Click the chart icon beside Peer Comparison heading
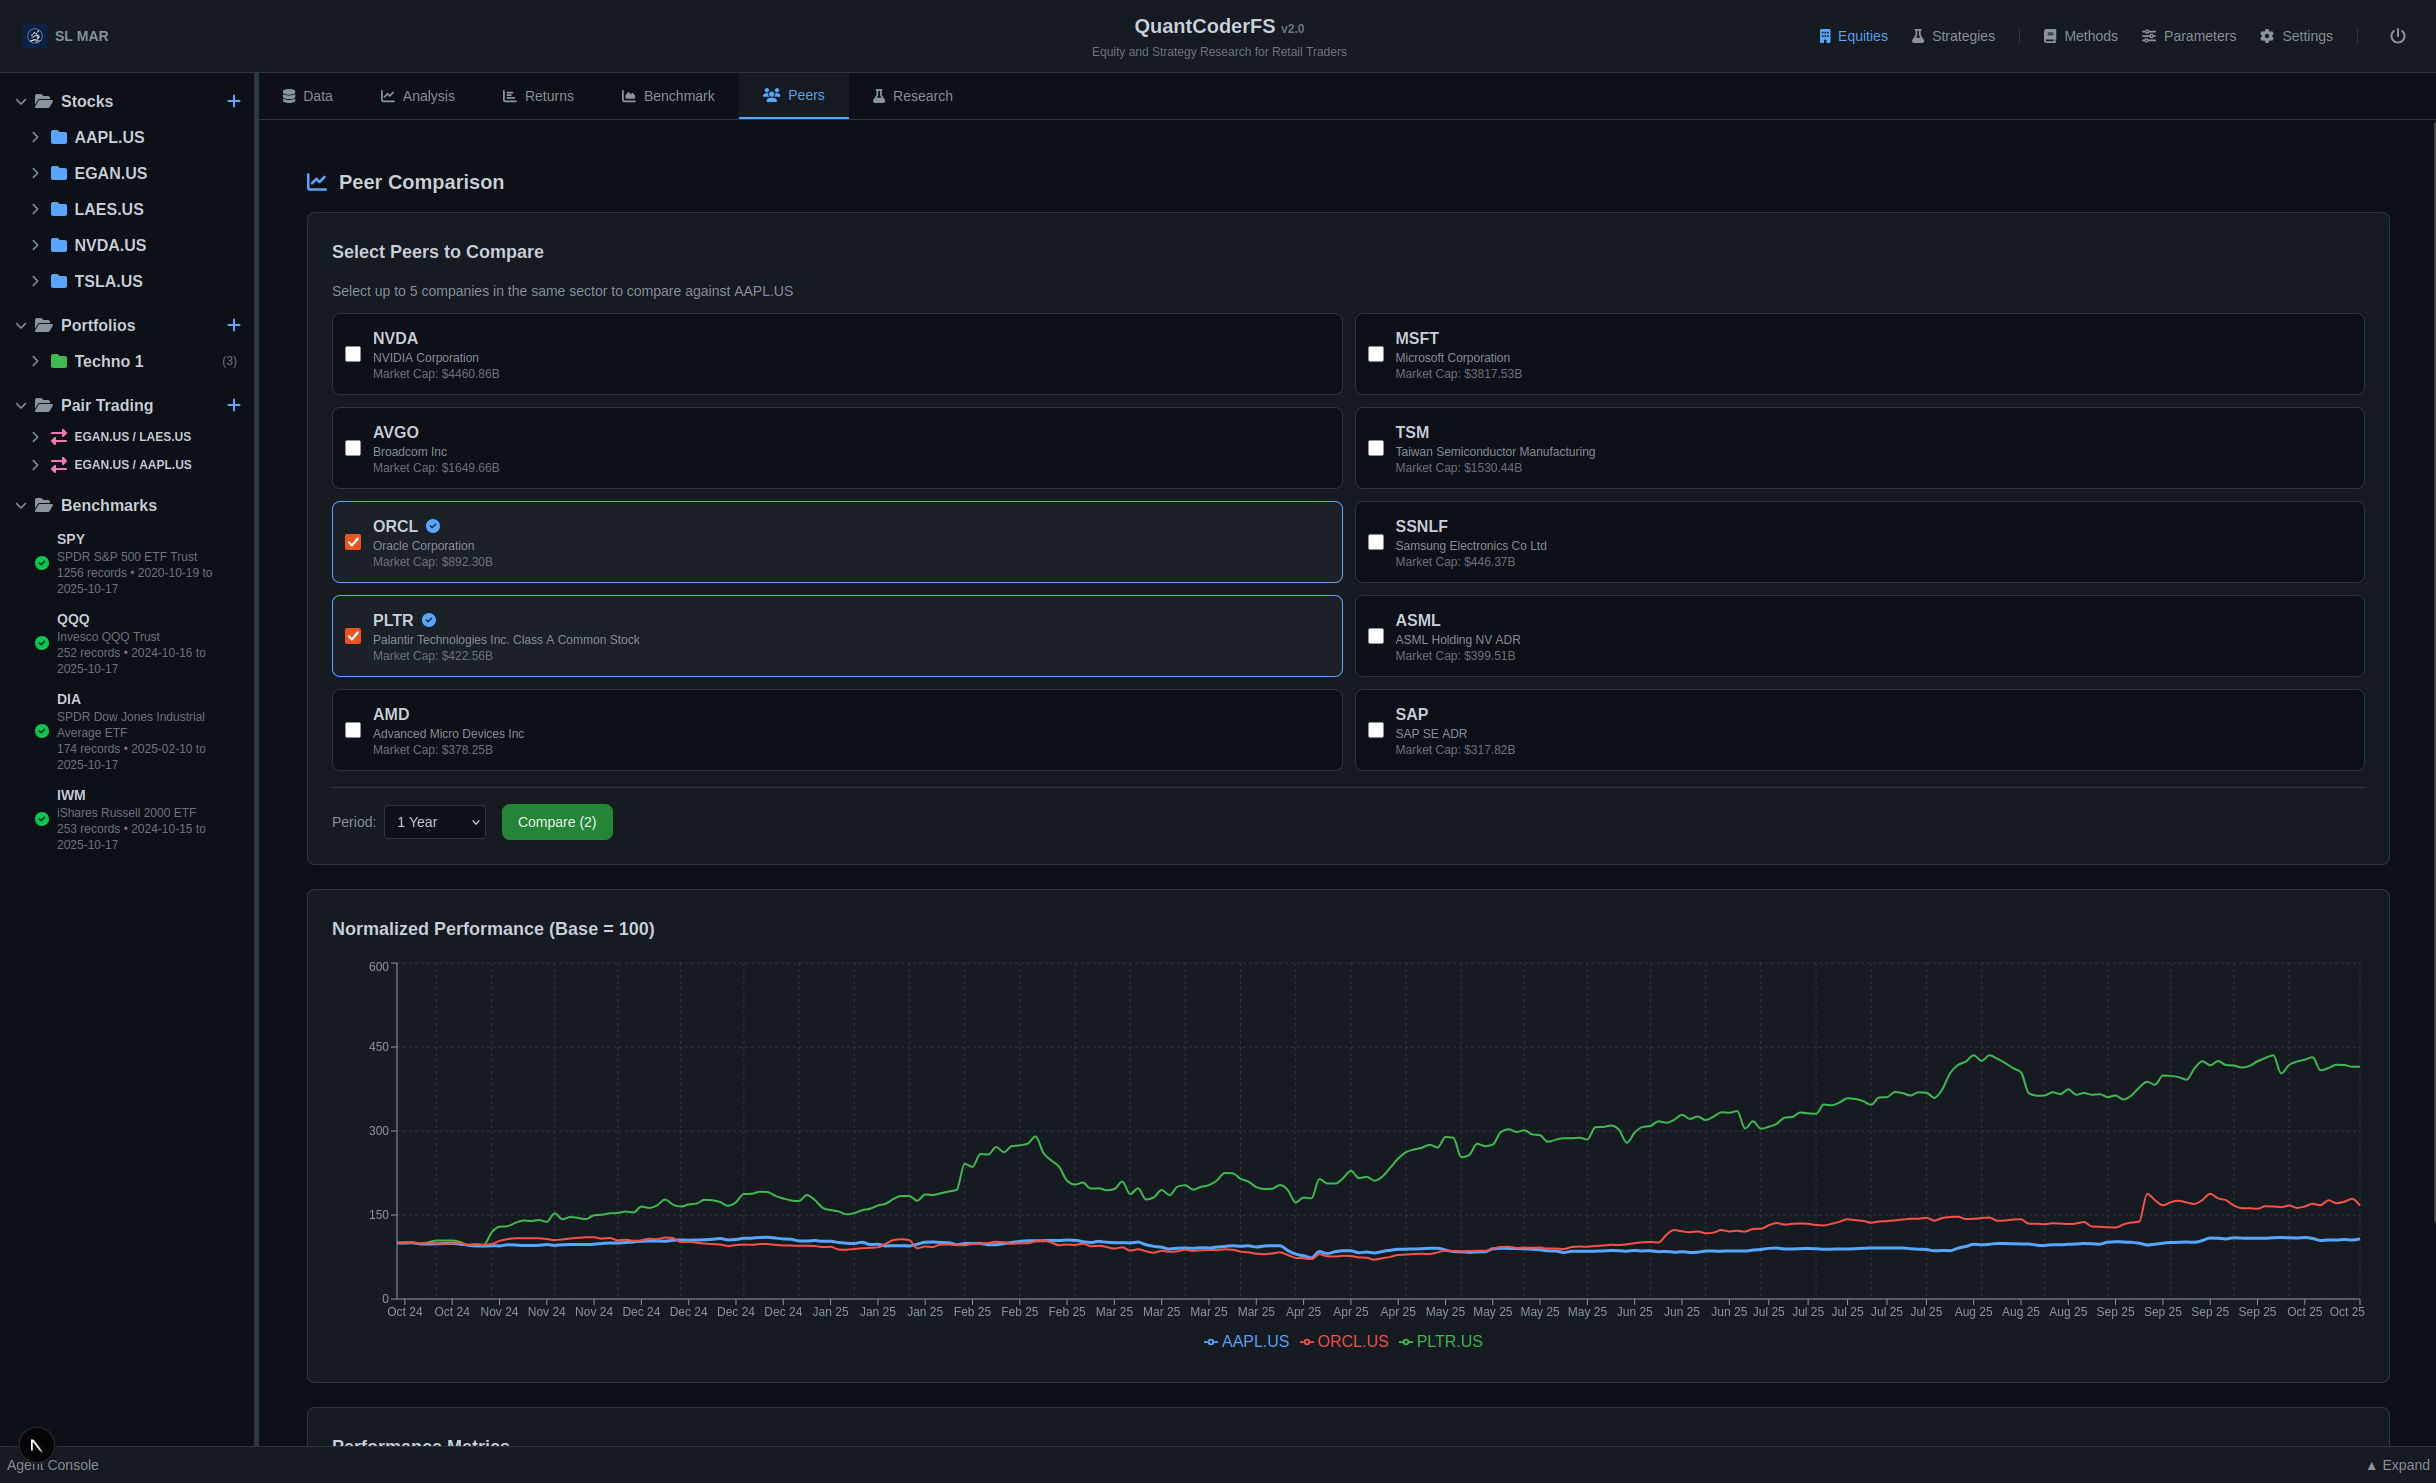This screenshot has height=1483, width=2436. (316, 182)
